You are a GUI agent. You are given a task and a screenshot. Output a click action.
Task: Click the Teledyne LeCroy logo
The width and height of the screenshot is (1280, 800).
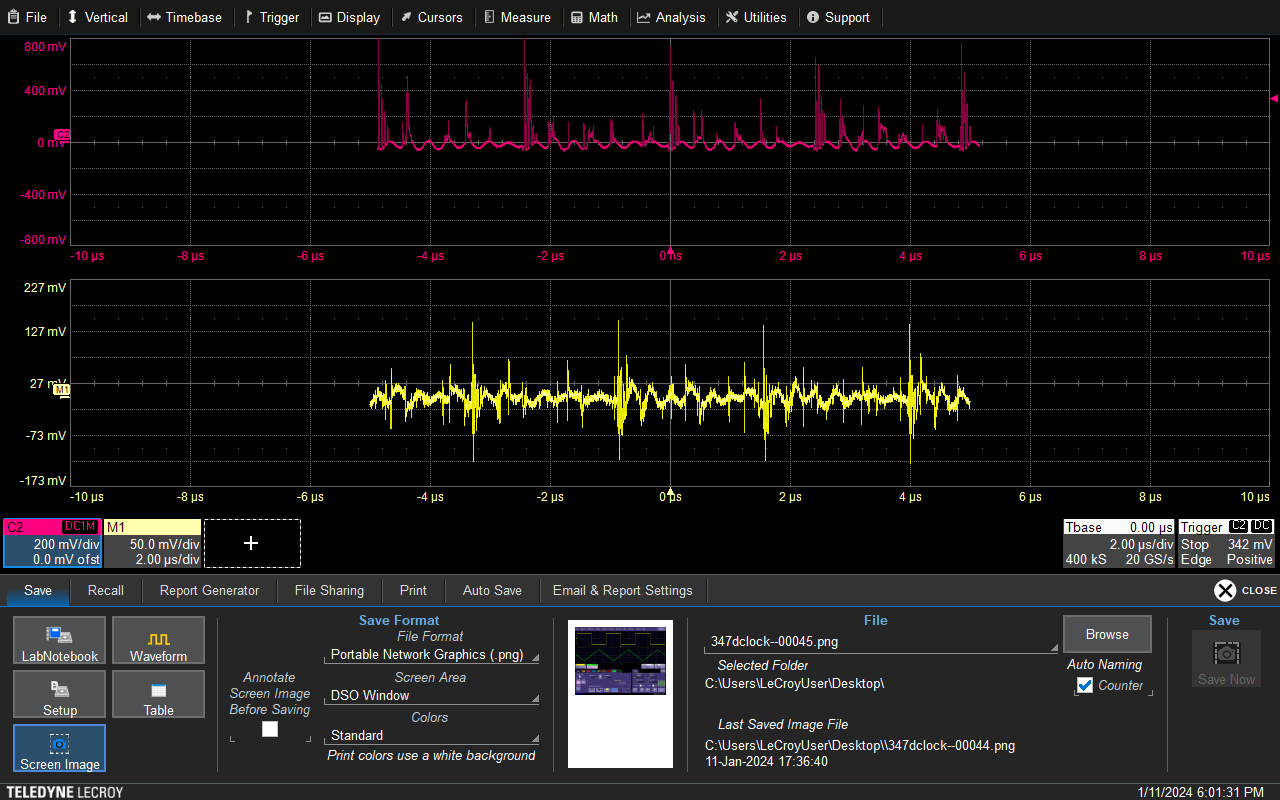tap(63, 792)
